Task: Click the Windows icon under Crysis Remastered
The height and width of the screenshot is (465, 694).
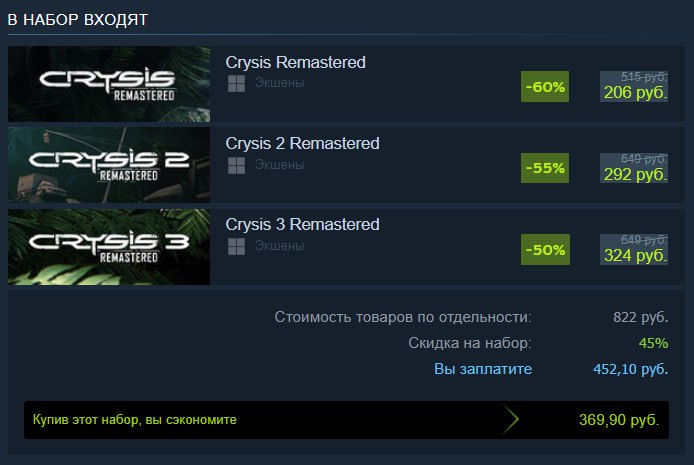Action: tap(236, 84)
